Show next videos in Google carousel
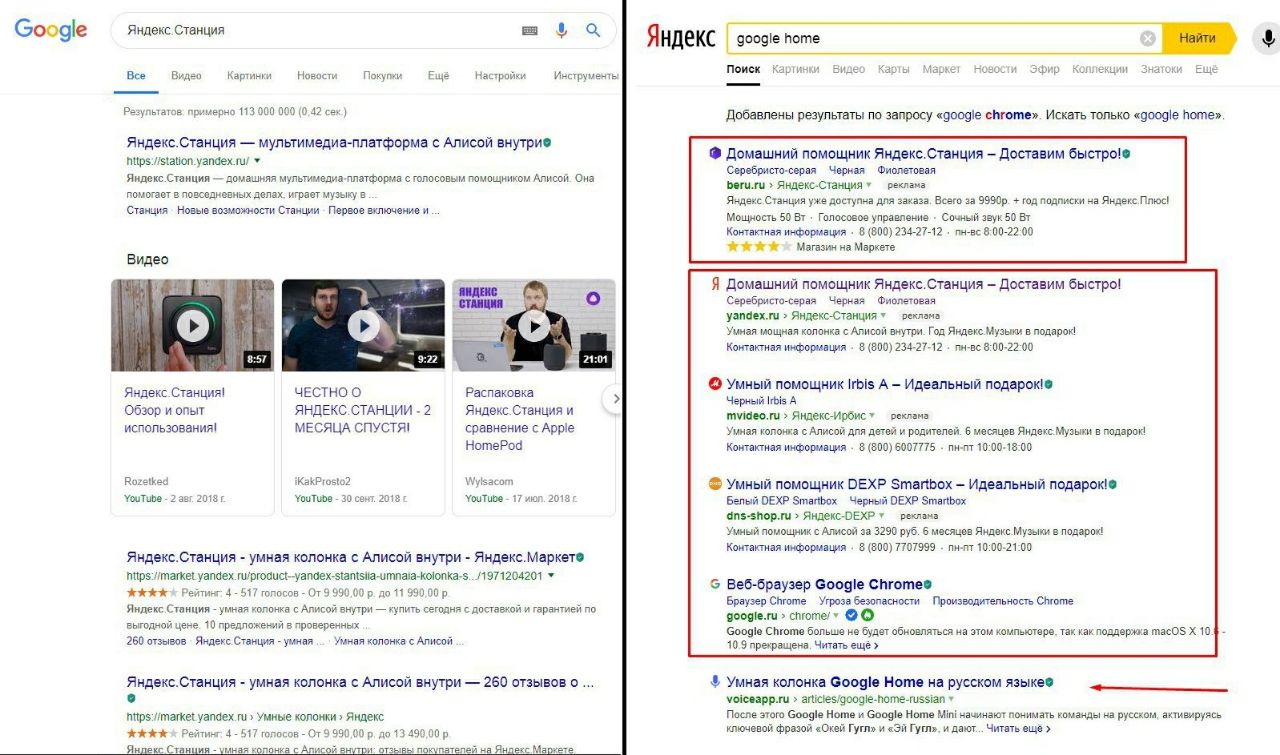The height and width of the screenshot is (755, 1280). coord(614,399)
